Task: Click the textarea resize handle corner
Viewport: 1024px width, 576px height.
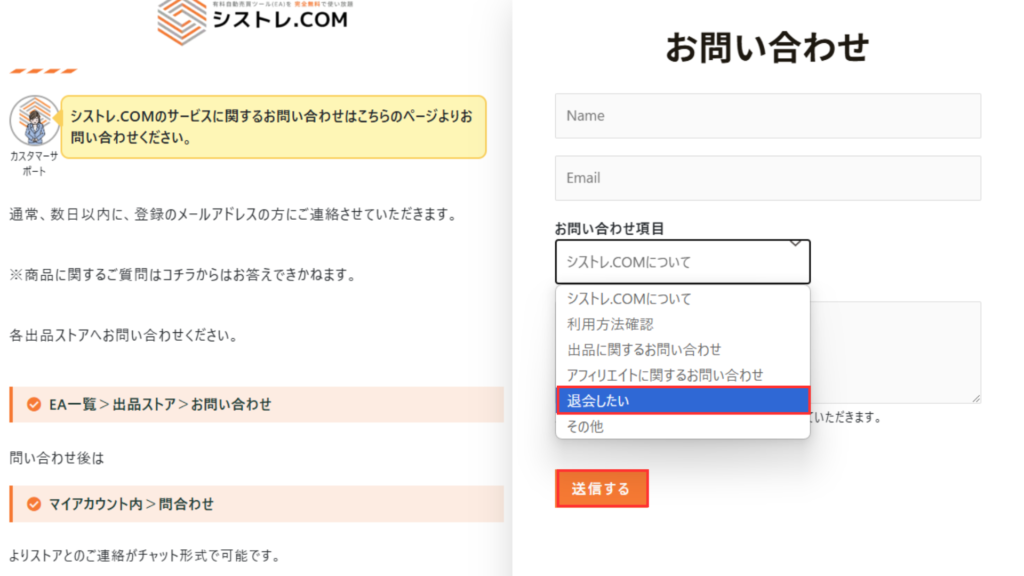Action: point(976,398)
